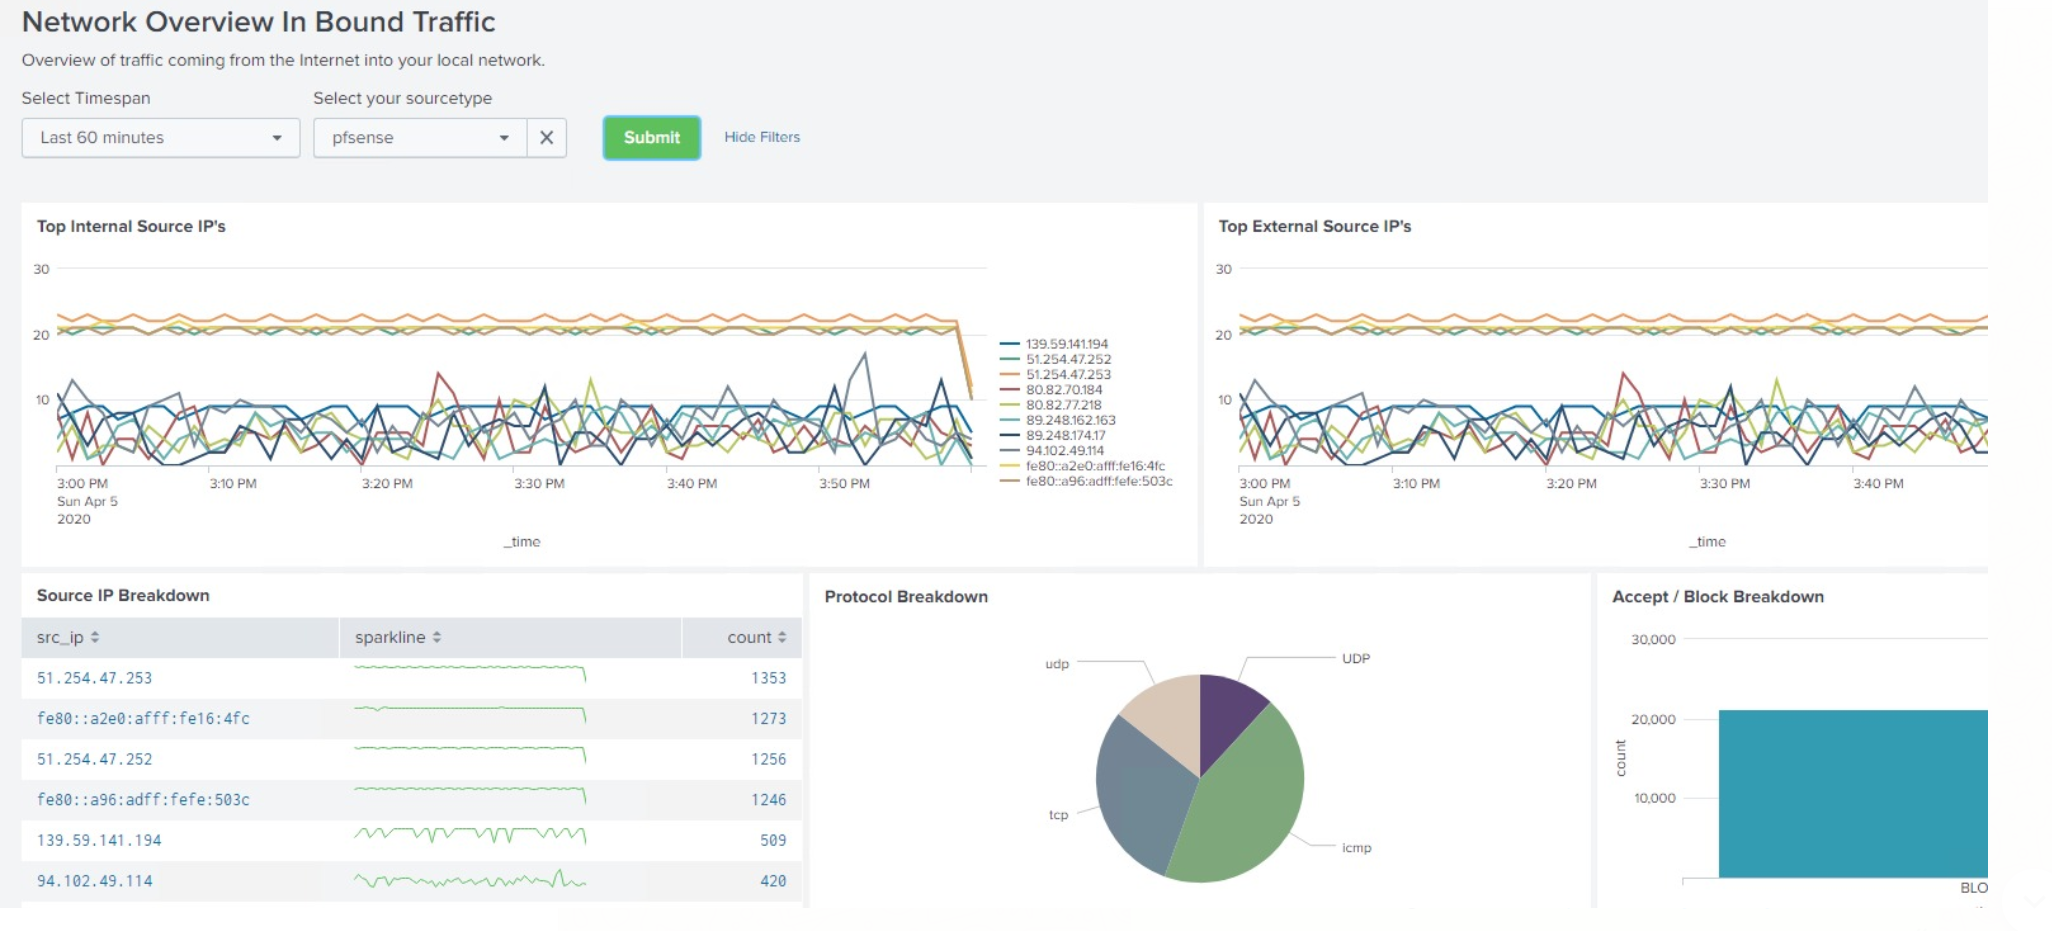The image size is (2052, 931).
Task: Select legend entry fe80::a2e0:afff:fe16:4fc
Action: coord(1082,466)
